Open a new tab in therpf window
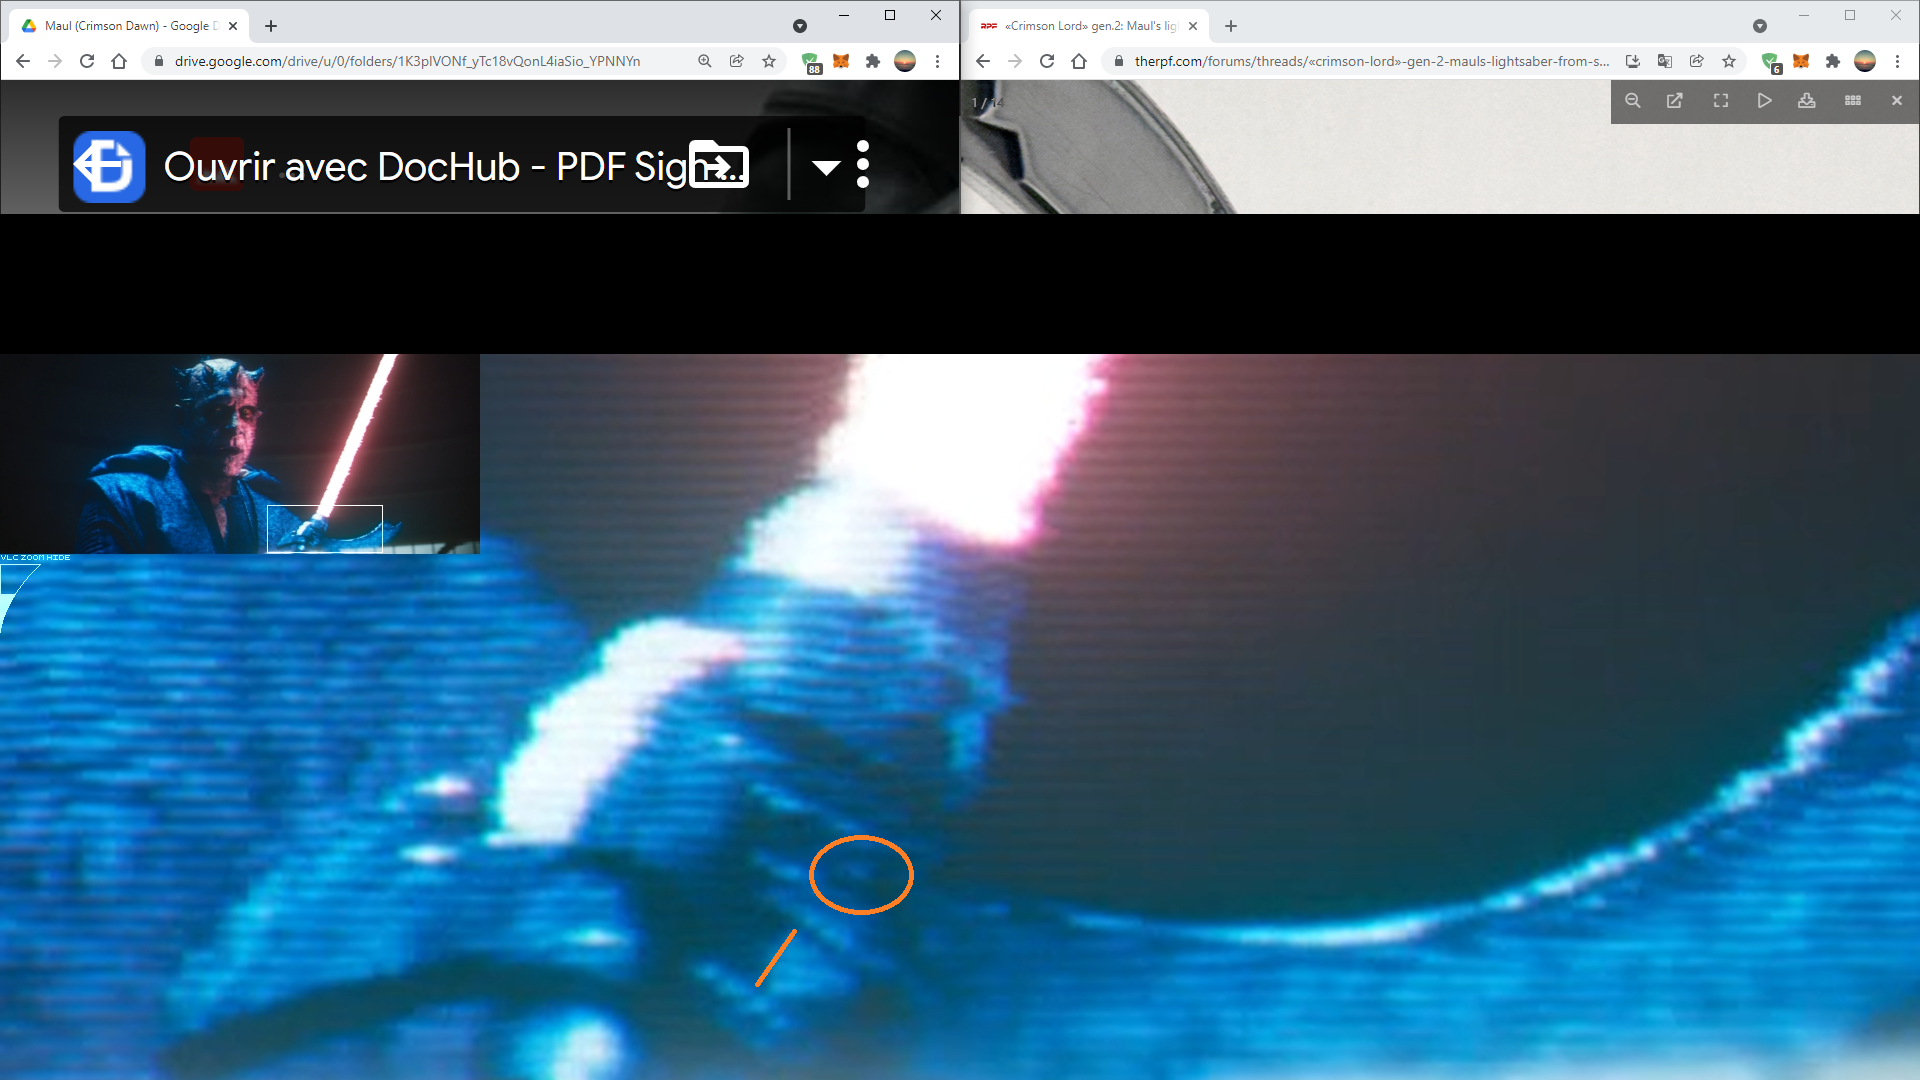1920x1080 pixels. (x=1231, y=26)
